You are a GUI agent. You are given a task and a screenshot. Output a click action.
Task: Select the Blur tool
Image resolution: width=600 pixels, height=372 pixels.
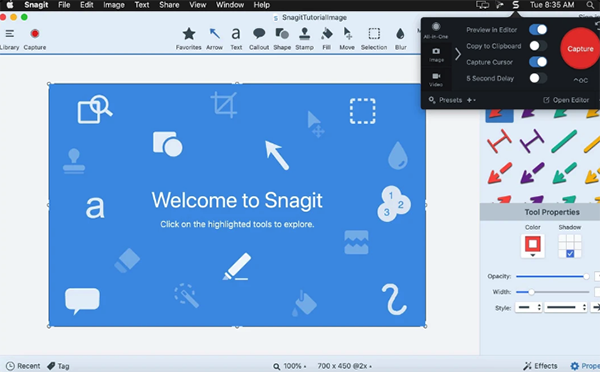[x=401, y=38]
